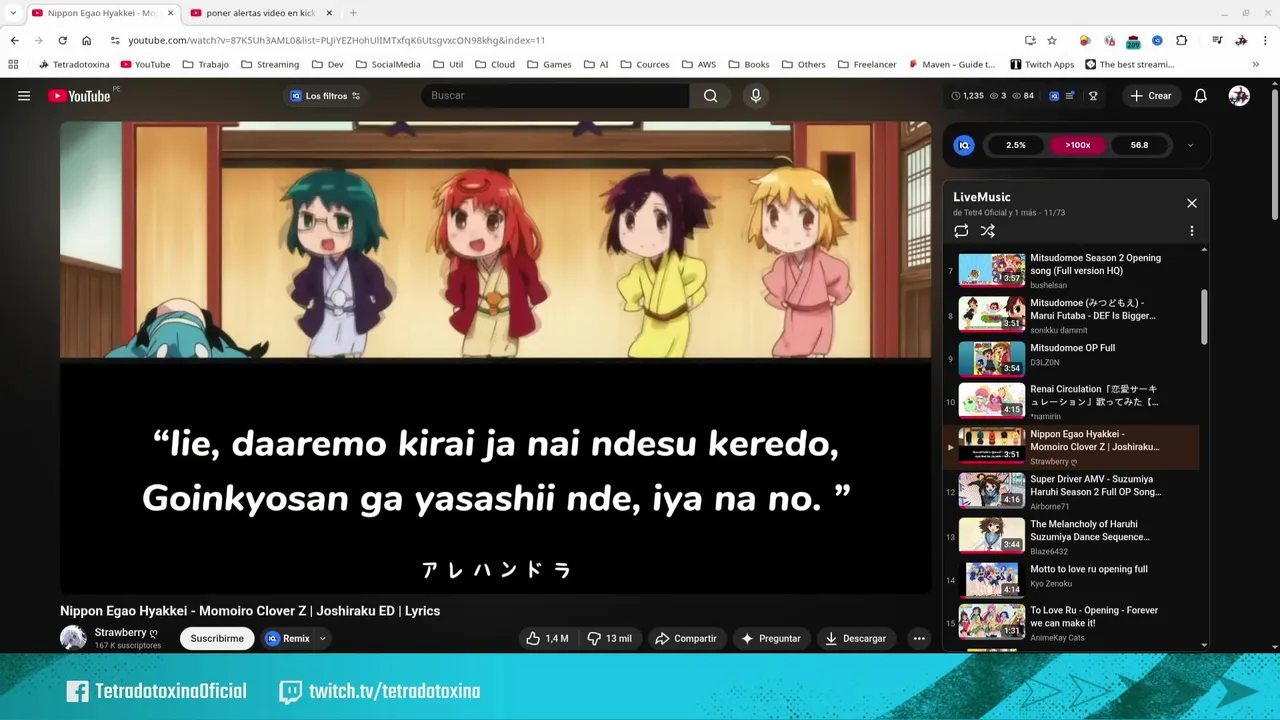1280x720 pixels.
Task: Show more bookmarks with the overflow chevron
Action: click(1256, 64)
